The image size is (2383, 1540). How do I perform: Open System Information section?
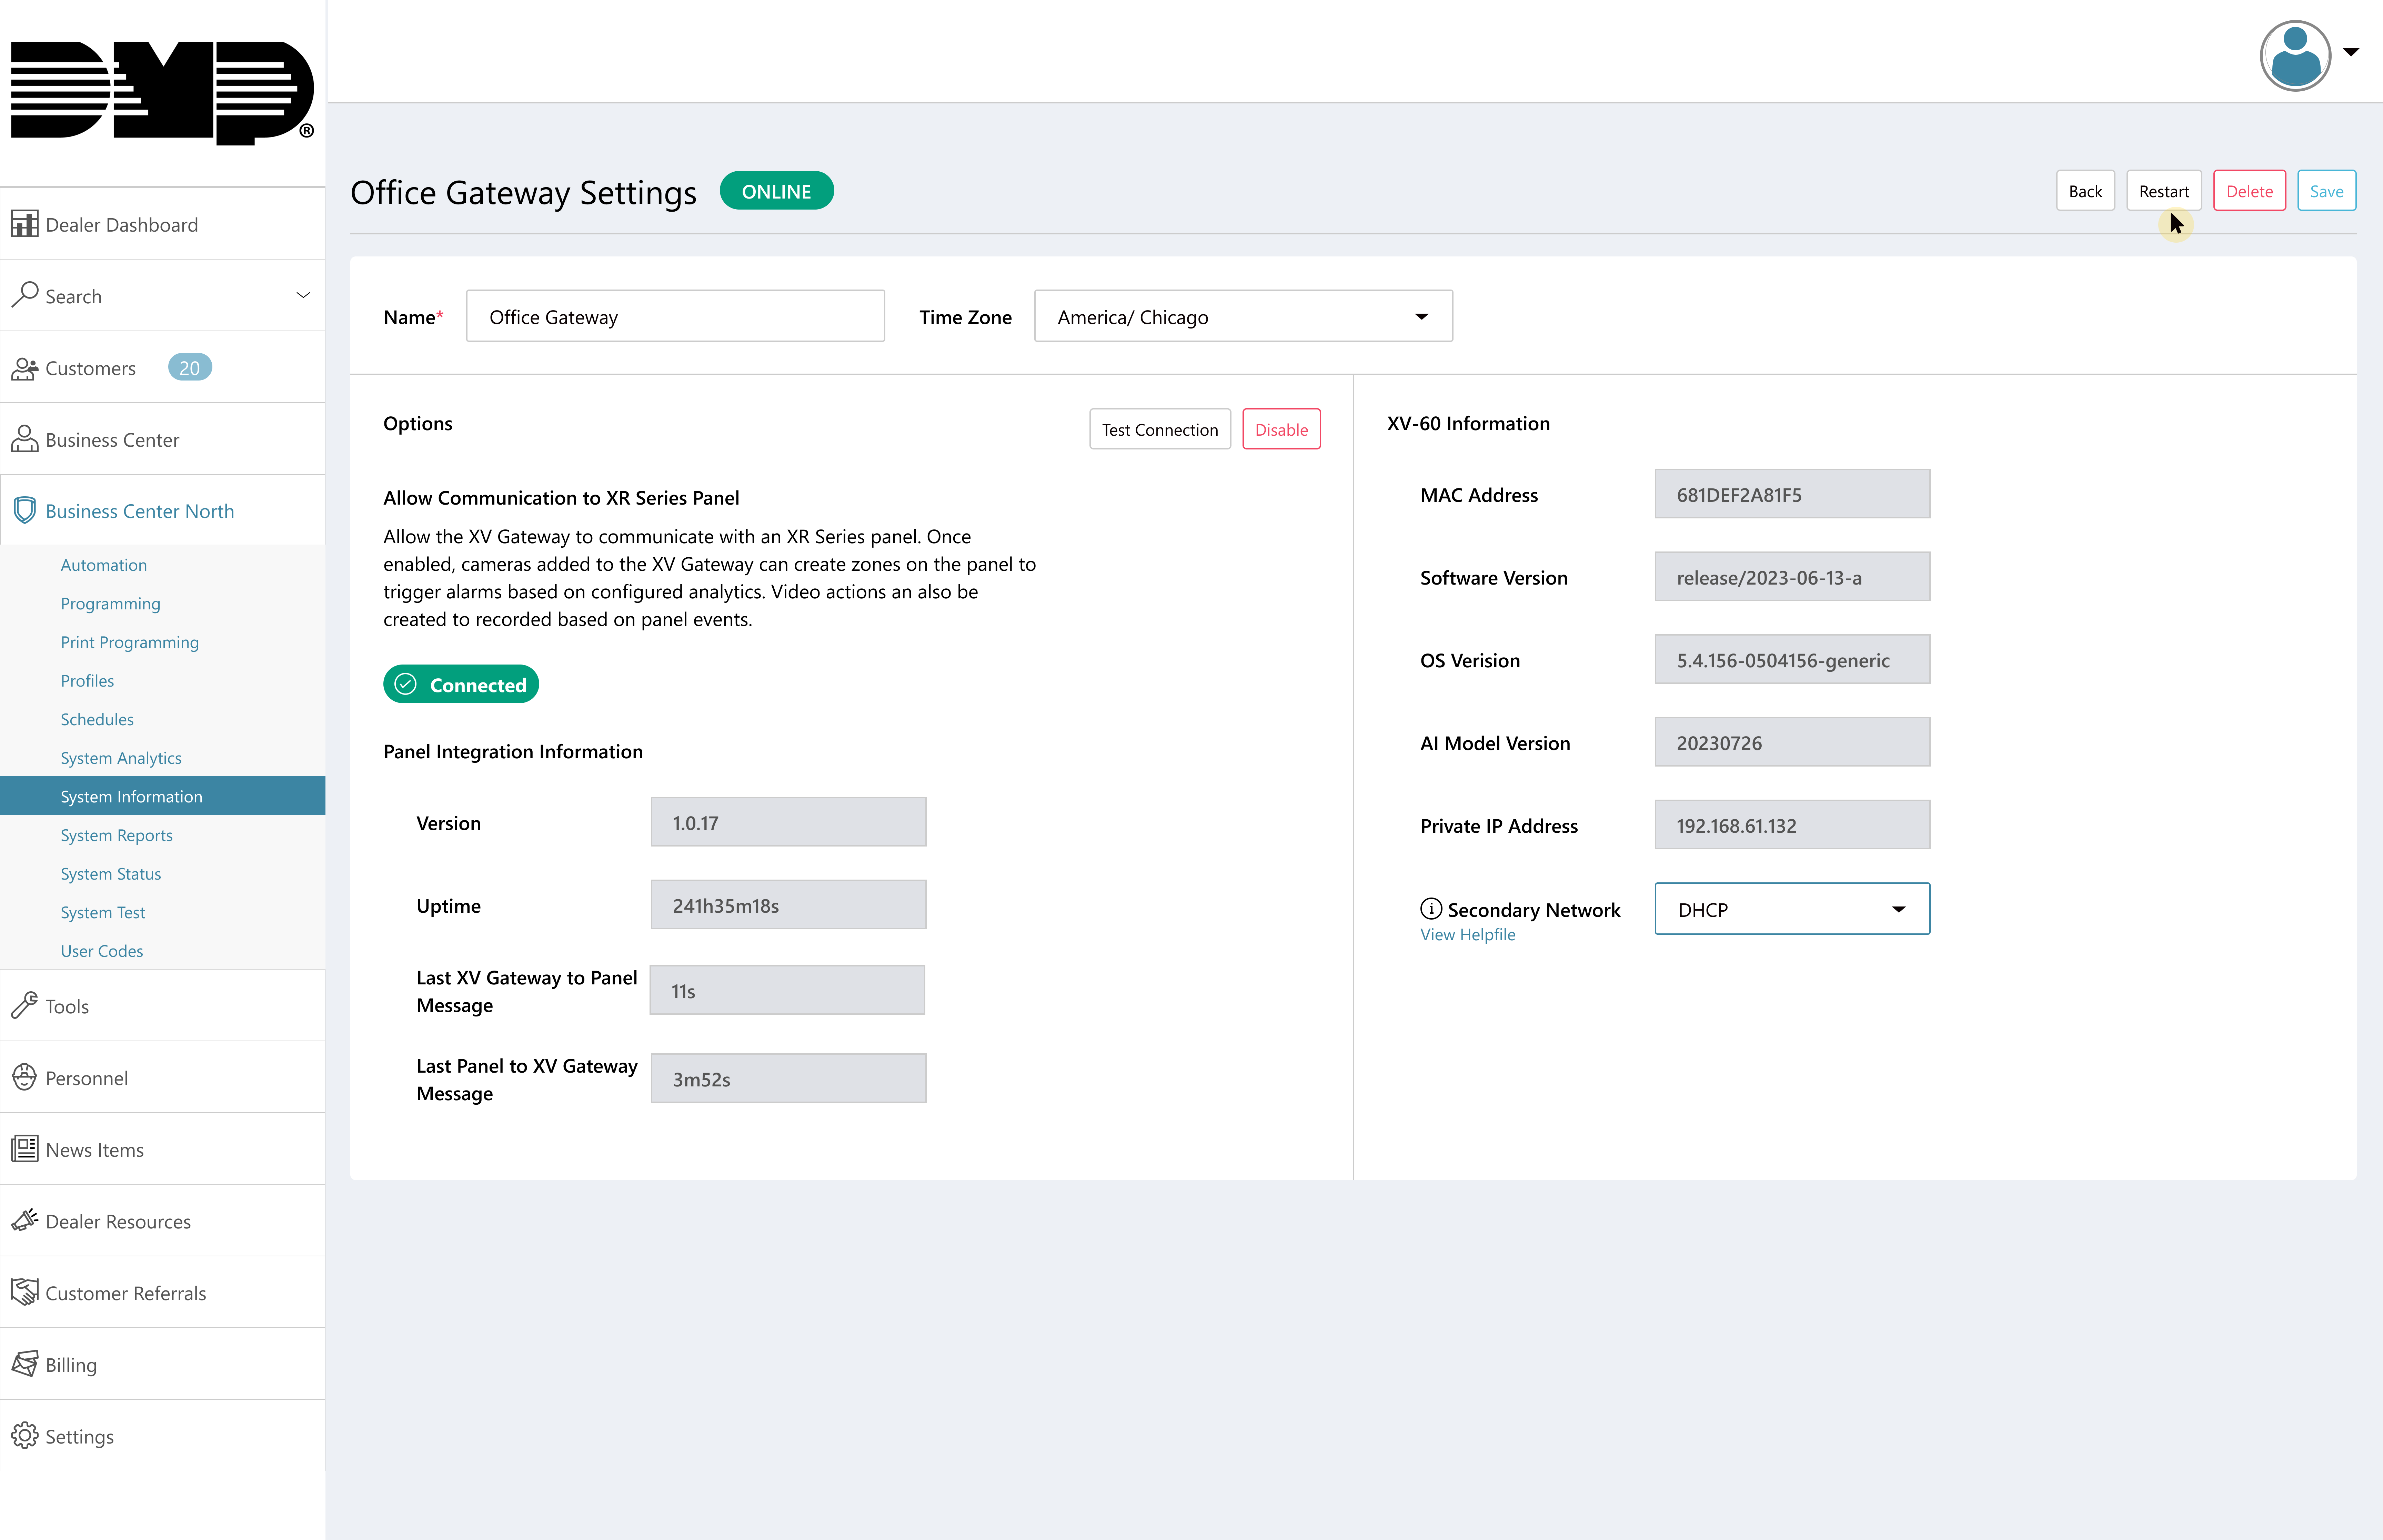[x=132, y=795]
